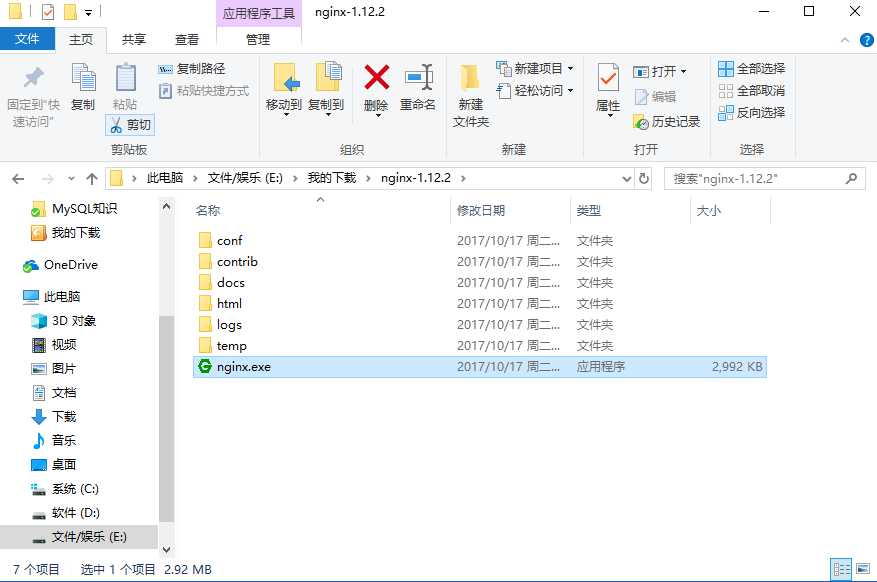Open the Open (打开) dropdown arrow

(x=683, y=72)
